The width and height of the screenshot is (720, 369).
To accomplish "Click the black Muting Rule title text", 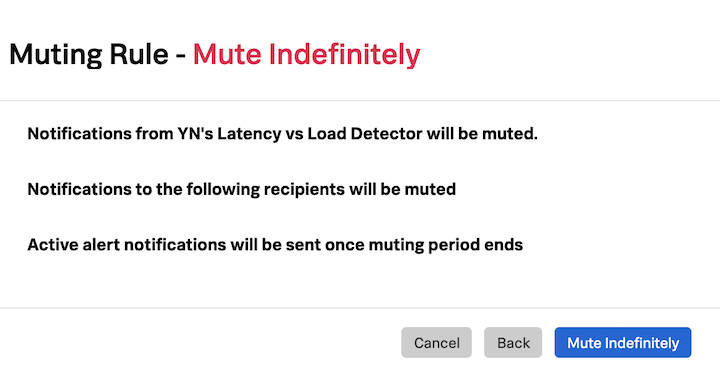I will 89,55.
